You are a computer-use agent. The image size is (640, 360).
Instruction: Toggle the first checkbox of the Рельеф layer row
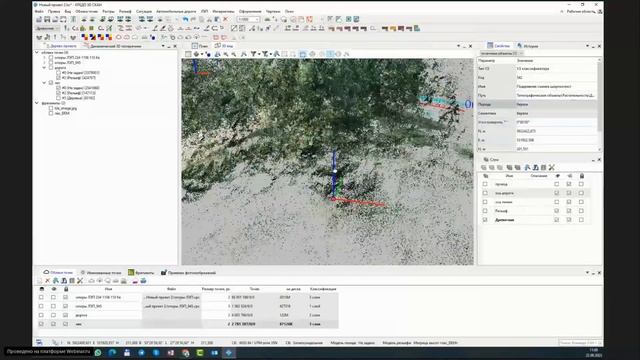pos(485,211)
